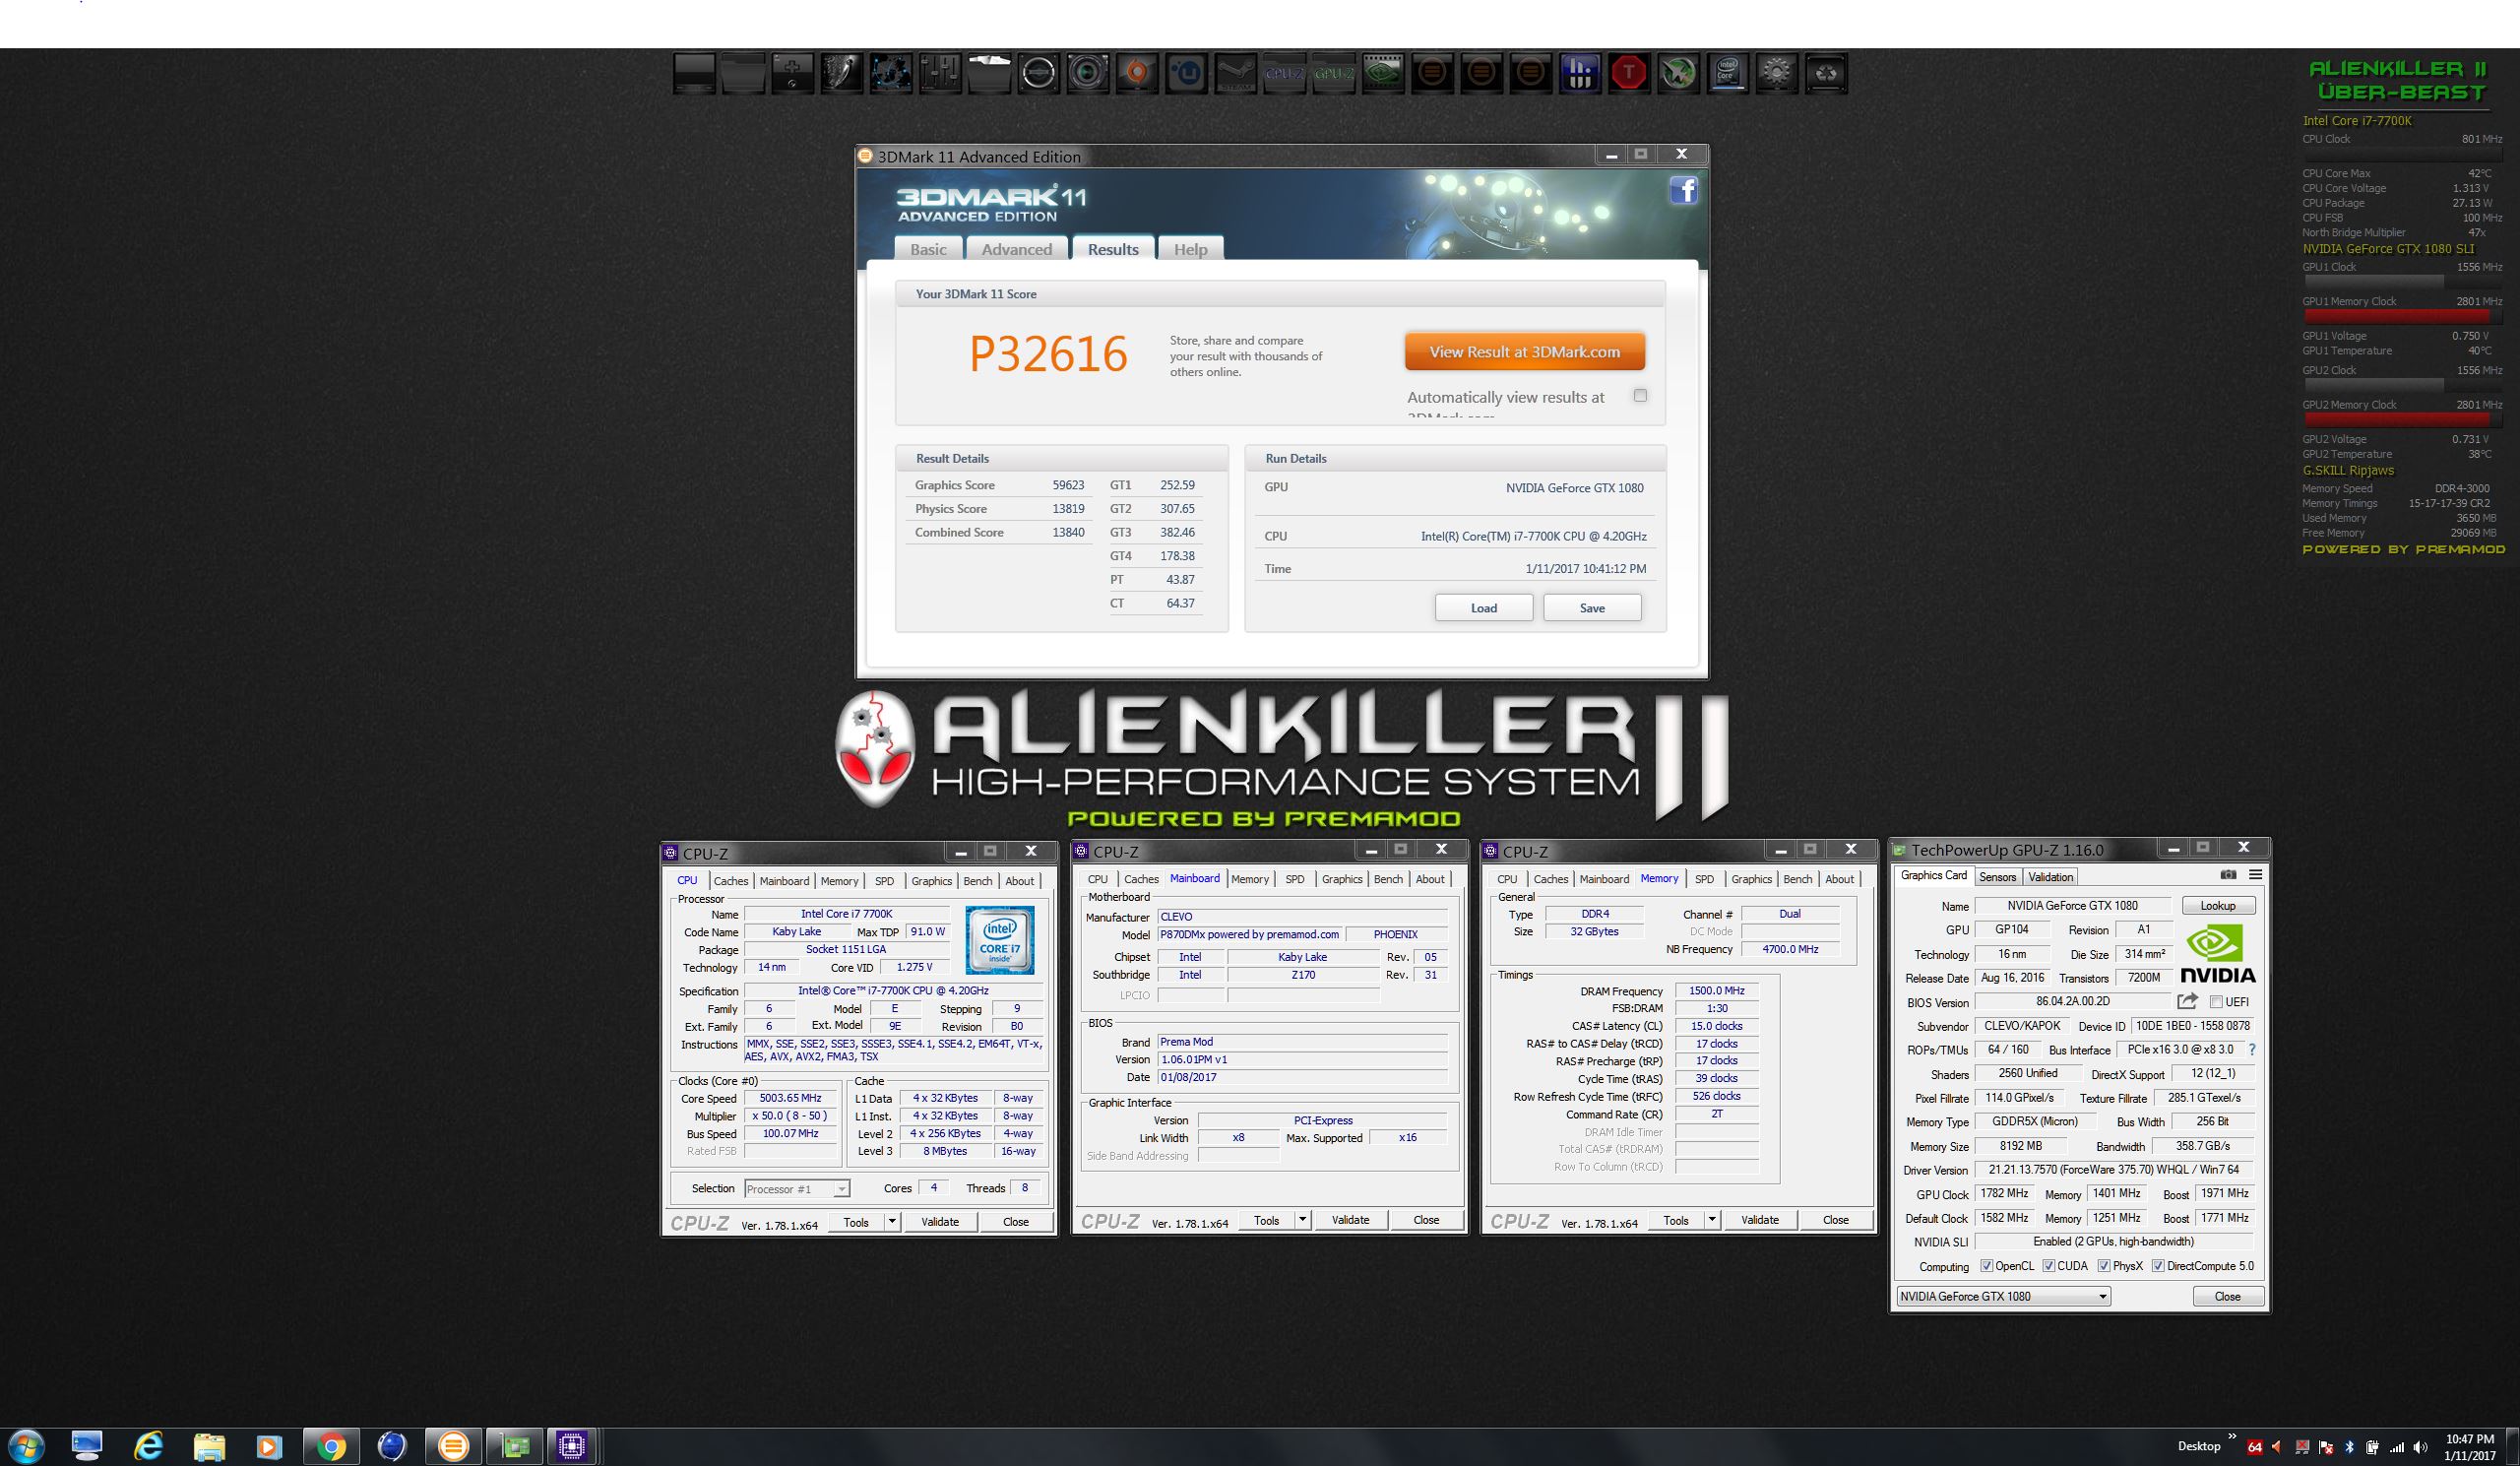Open the Processor #1 selection dropdown
Screen dimensions: 2520x1466
[x=797, y=1189]
